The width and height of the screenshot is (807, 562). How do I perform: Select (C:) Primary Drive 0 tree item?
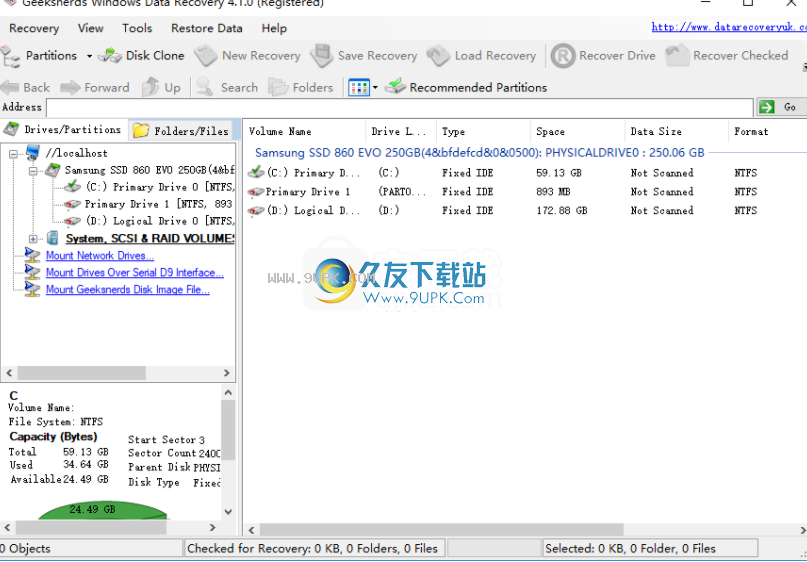[x=160, y=187]
